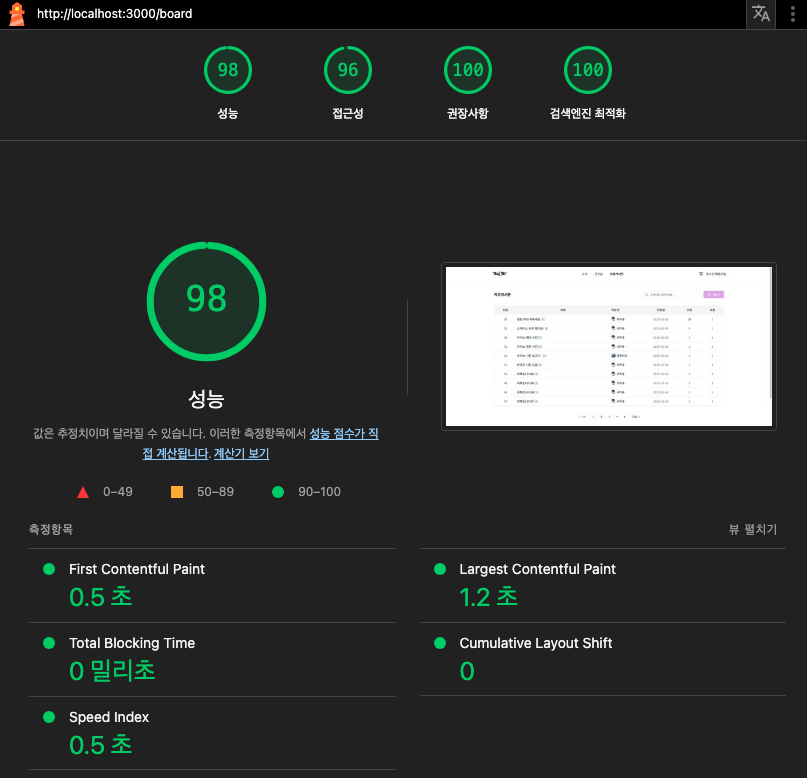Click the 측정항목 section heading

pos(50,529)
